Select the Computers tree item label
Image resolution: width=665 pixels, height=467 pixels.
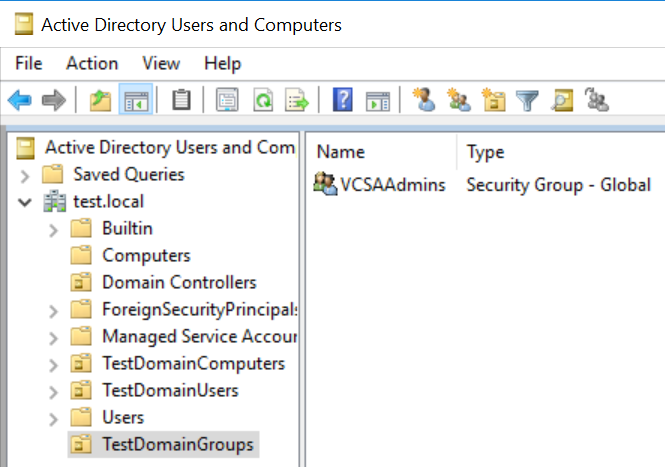[146, 255]
